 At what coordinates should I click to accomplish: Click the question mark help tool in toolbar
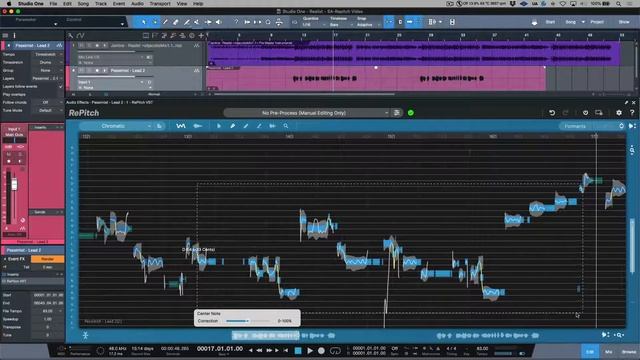click(236, 22)
